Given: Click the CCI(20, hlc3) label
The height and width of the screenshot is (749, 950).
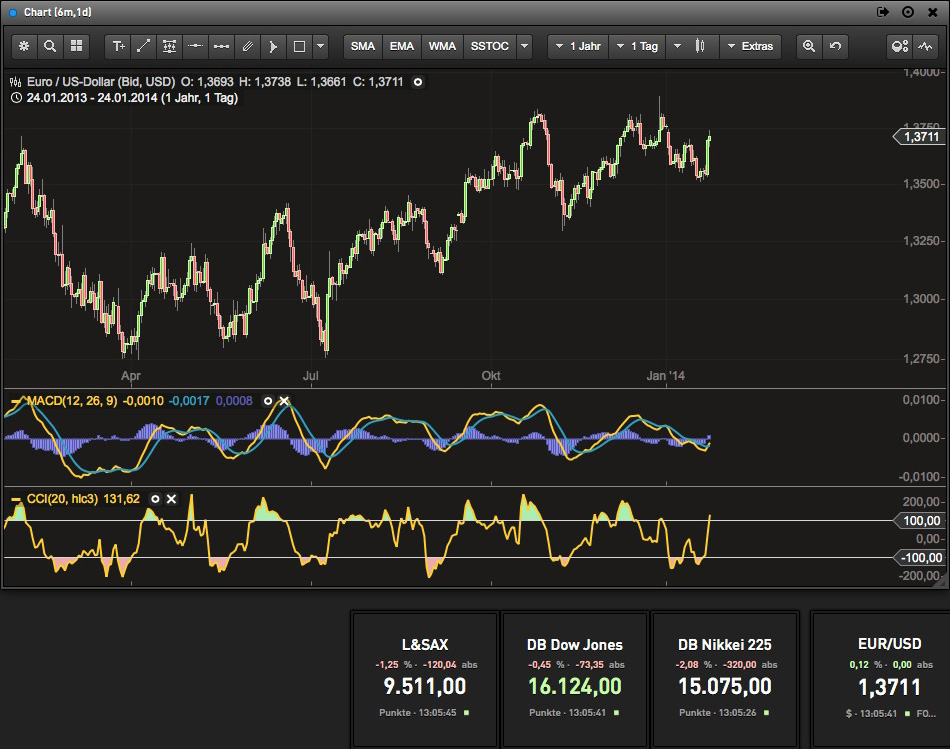Looking at the screenshot, I should point(62,499).
